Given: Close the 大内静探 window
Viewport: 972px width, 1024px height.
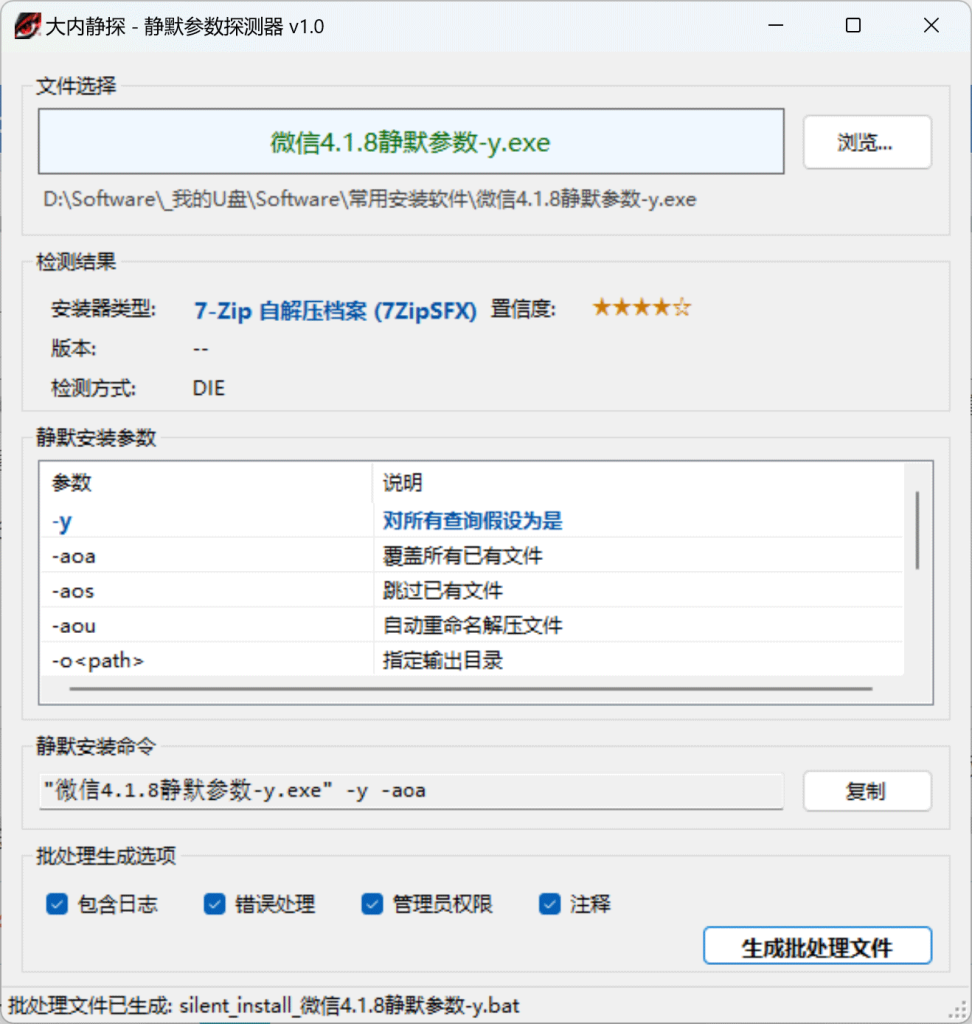Looking at the screenshot, I should (932, 25).
